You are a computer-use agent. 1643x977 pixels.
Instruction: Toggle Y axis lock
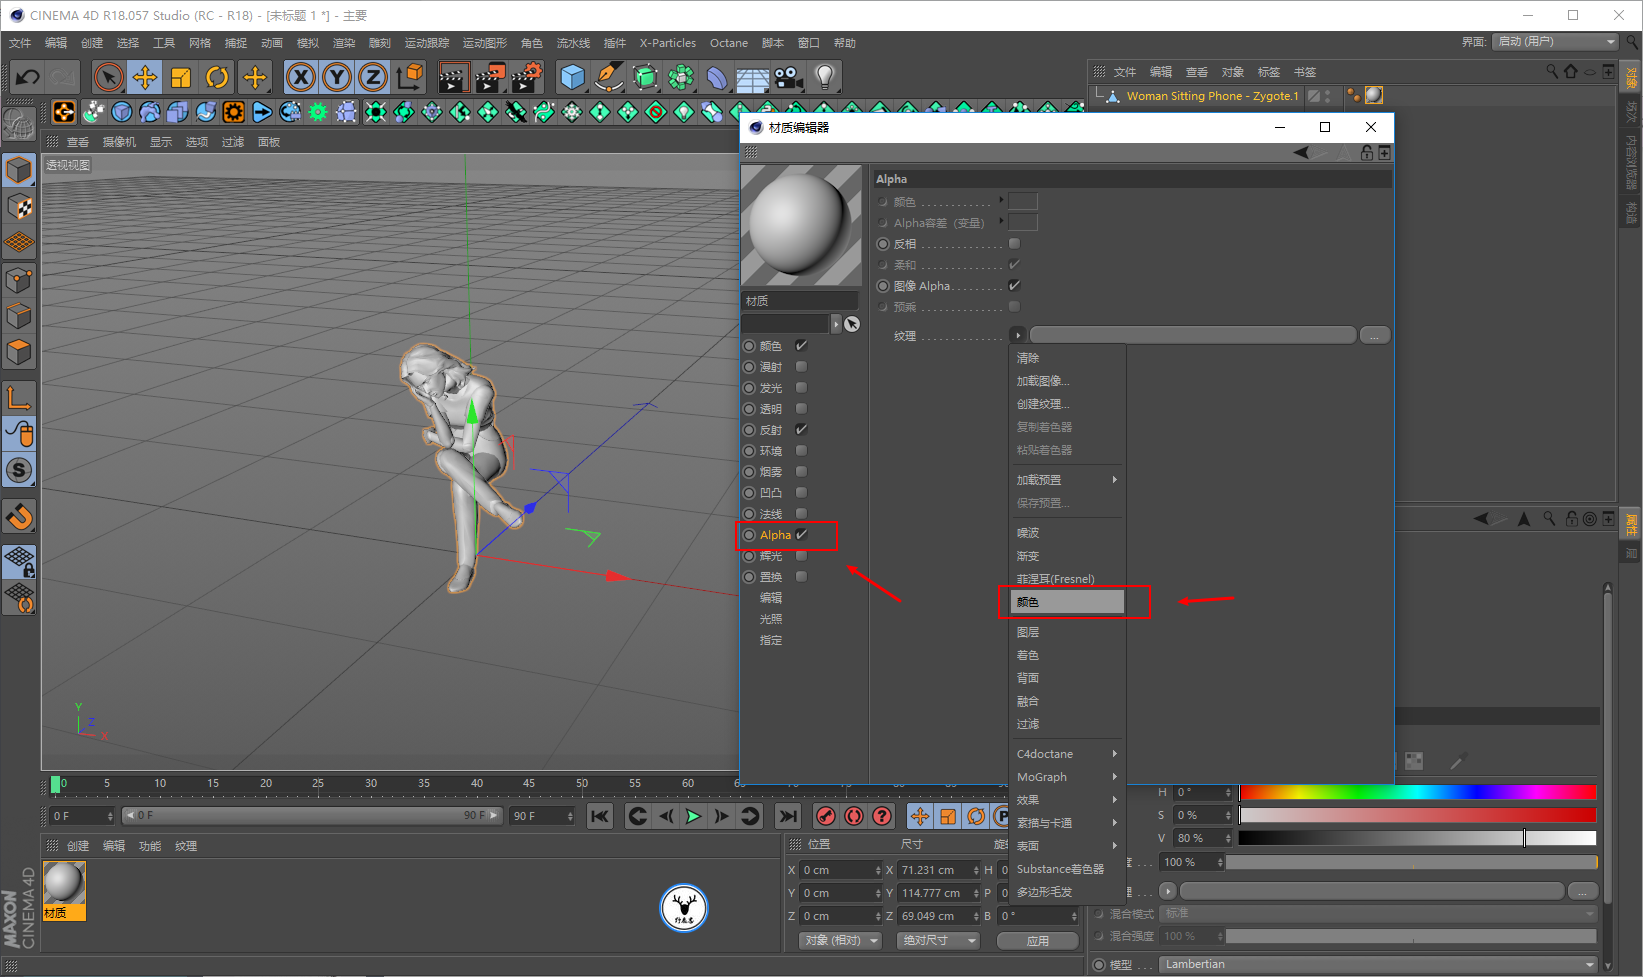[x=337, y=77]
